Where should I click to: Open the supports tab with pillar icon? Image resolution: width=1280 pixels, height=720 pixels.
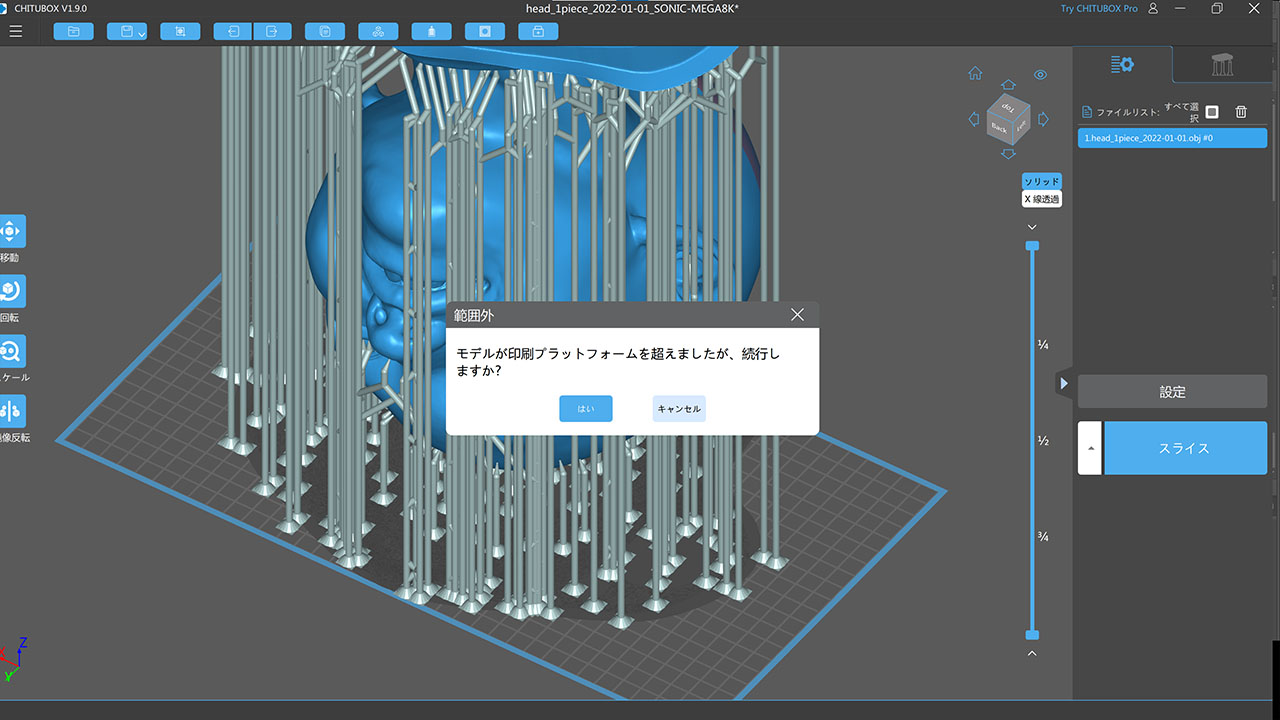click(1222, 65)
